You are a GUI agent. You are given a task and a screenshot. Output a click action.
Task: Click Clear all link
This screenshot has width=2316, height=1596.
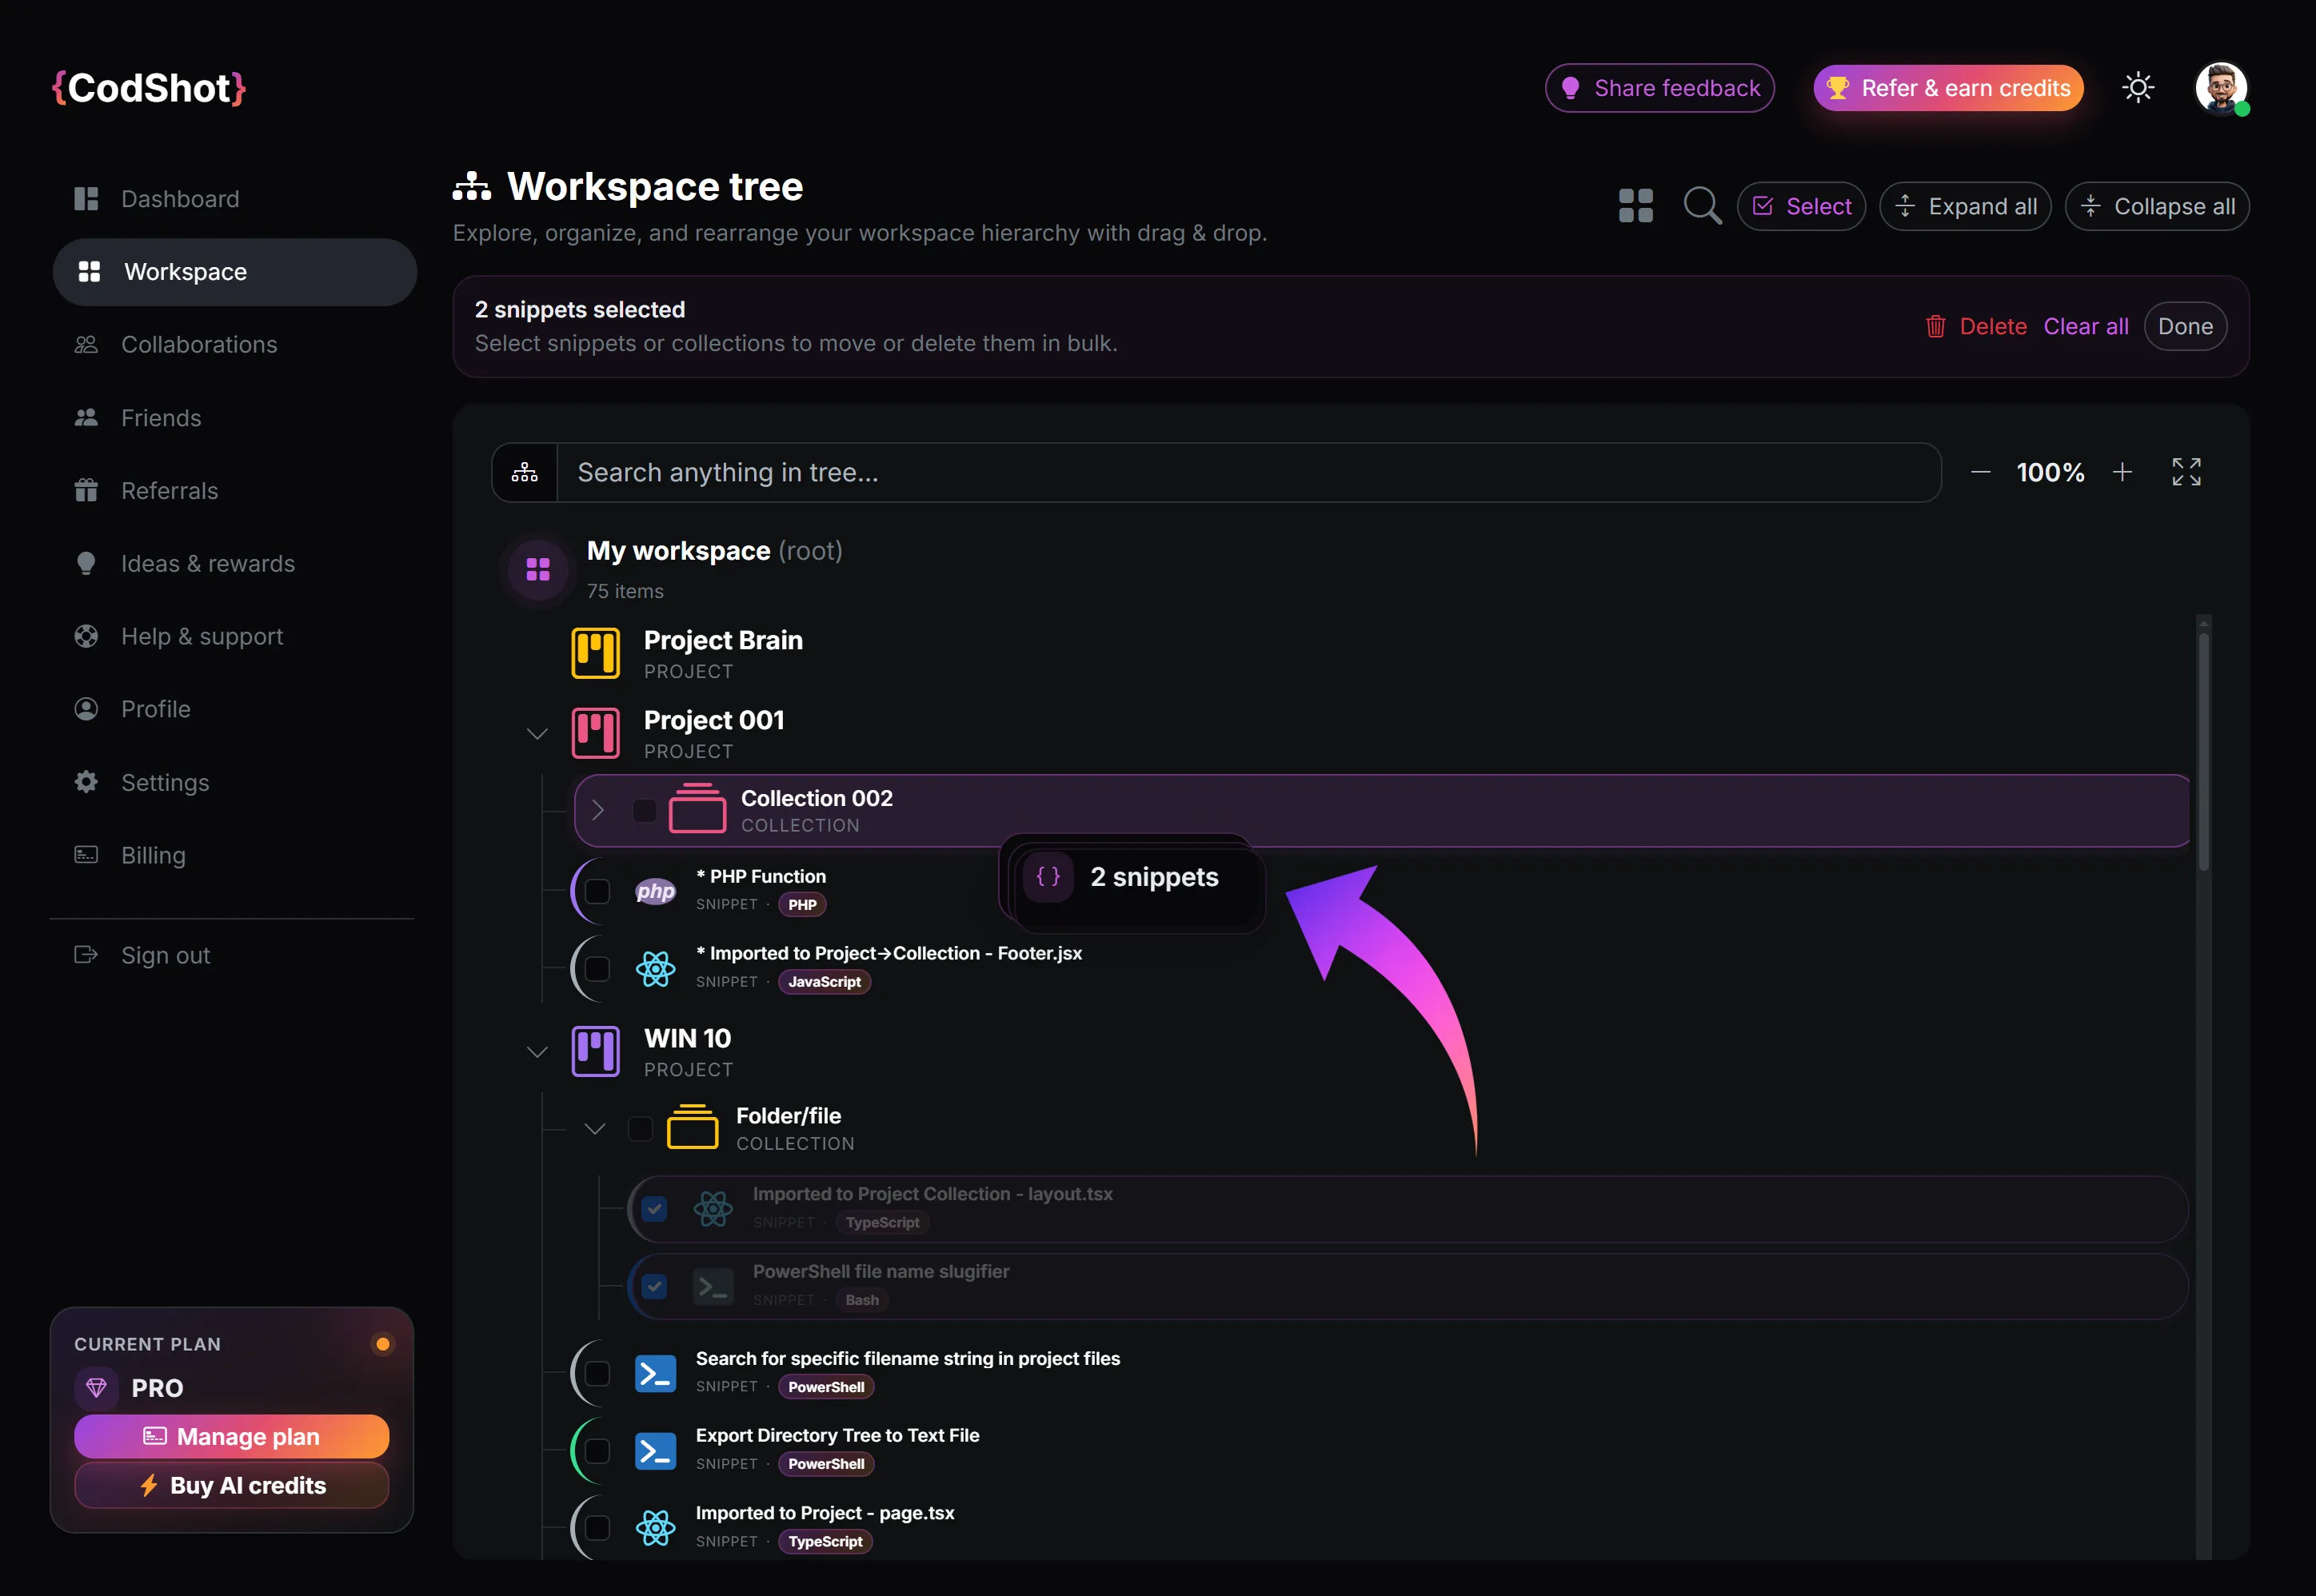point(2085,326)
